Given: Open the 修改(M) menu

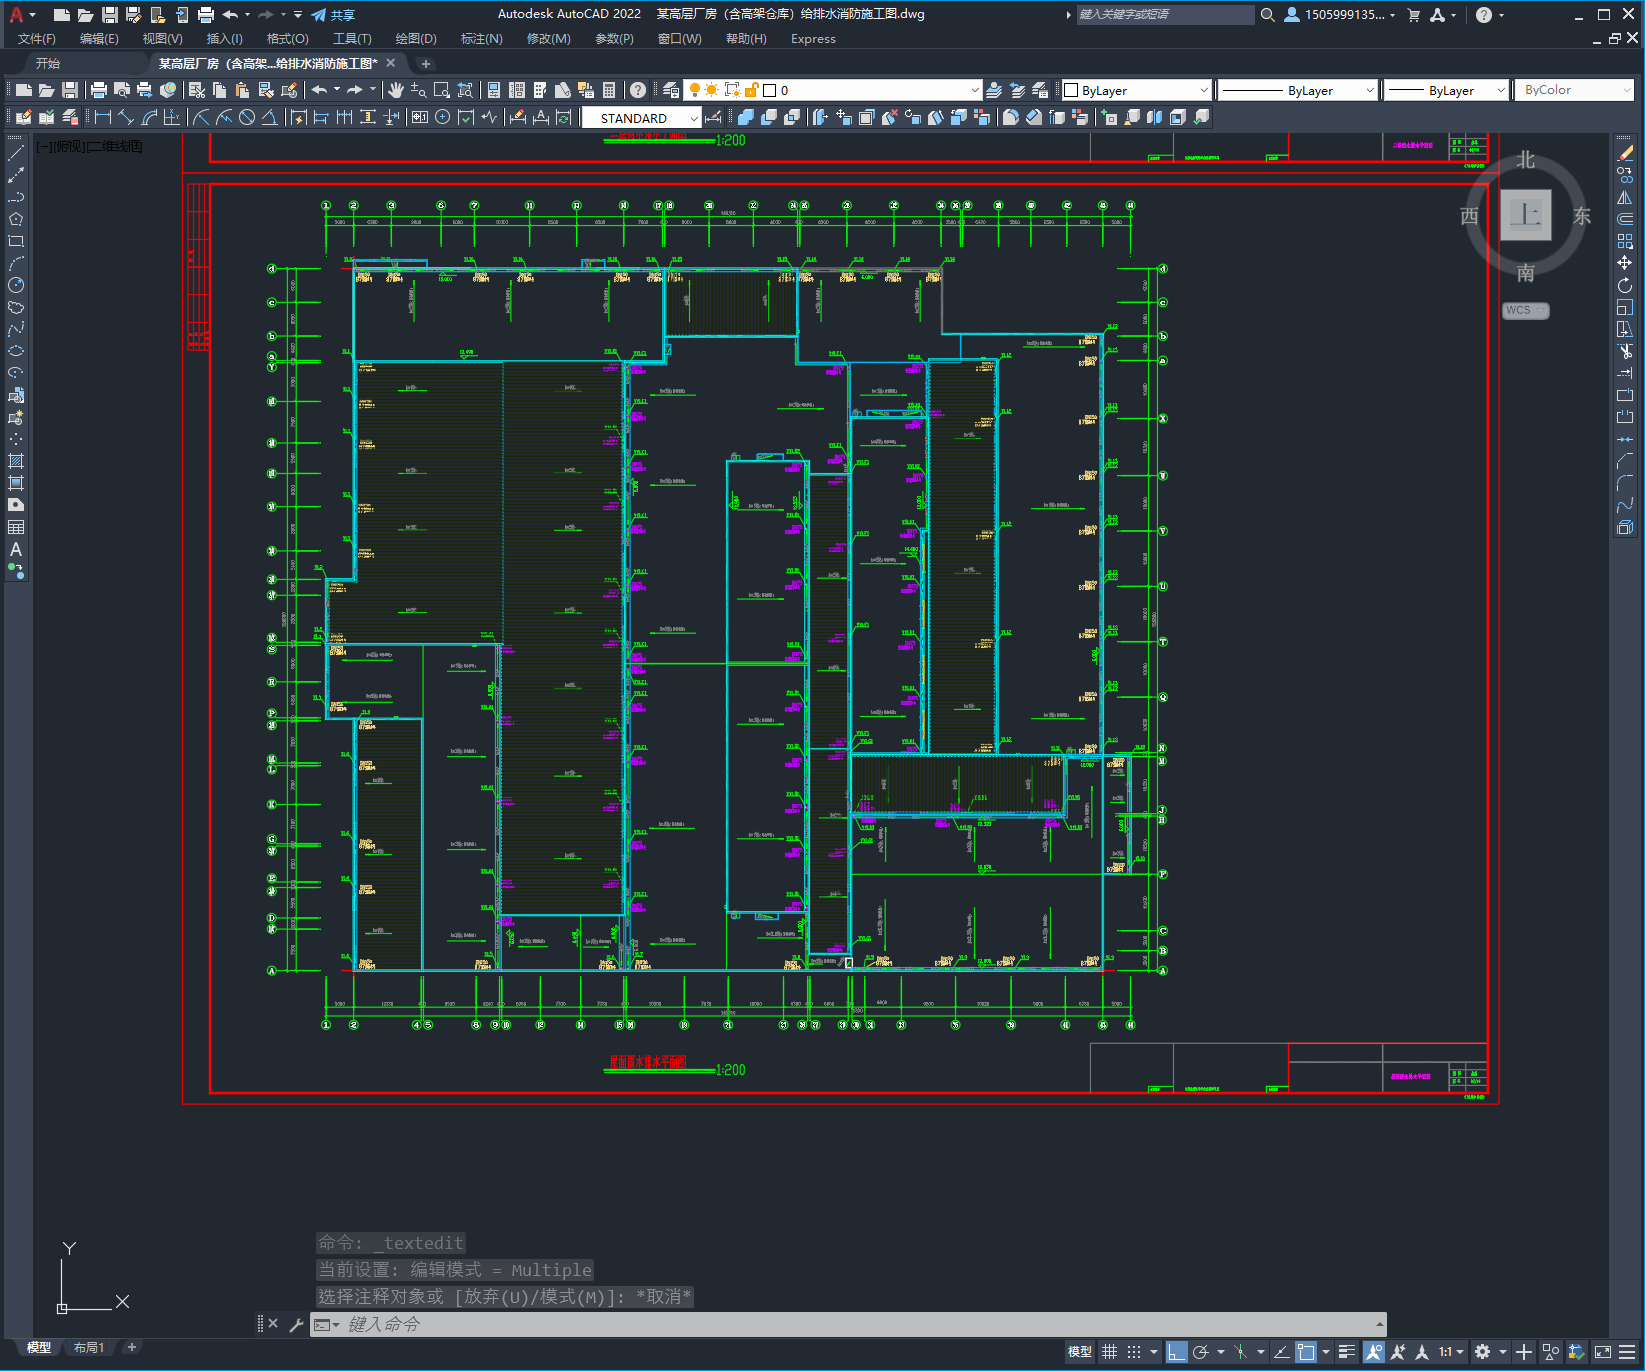Looking at the screenshot, I should [548, 39].
